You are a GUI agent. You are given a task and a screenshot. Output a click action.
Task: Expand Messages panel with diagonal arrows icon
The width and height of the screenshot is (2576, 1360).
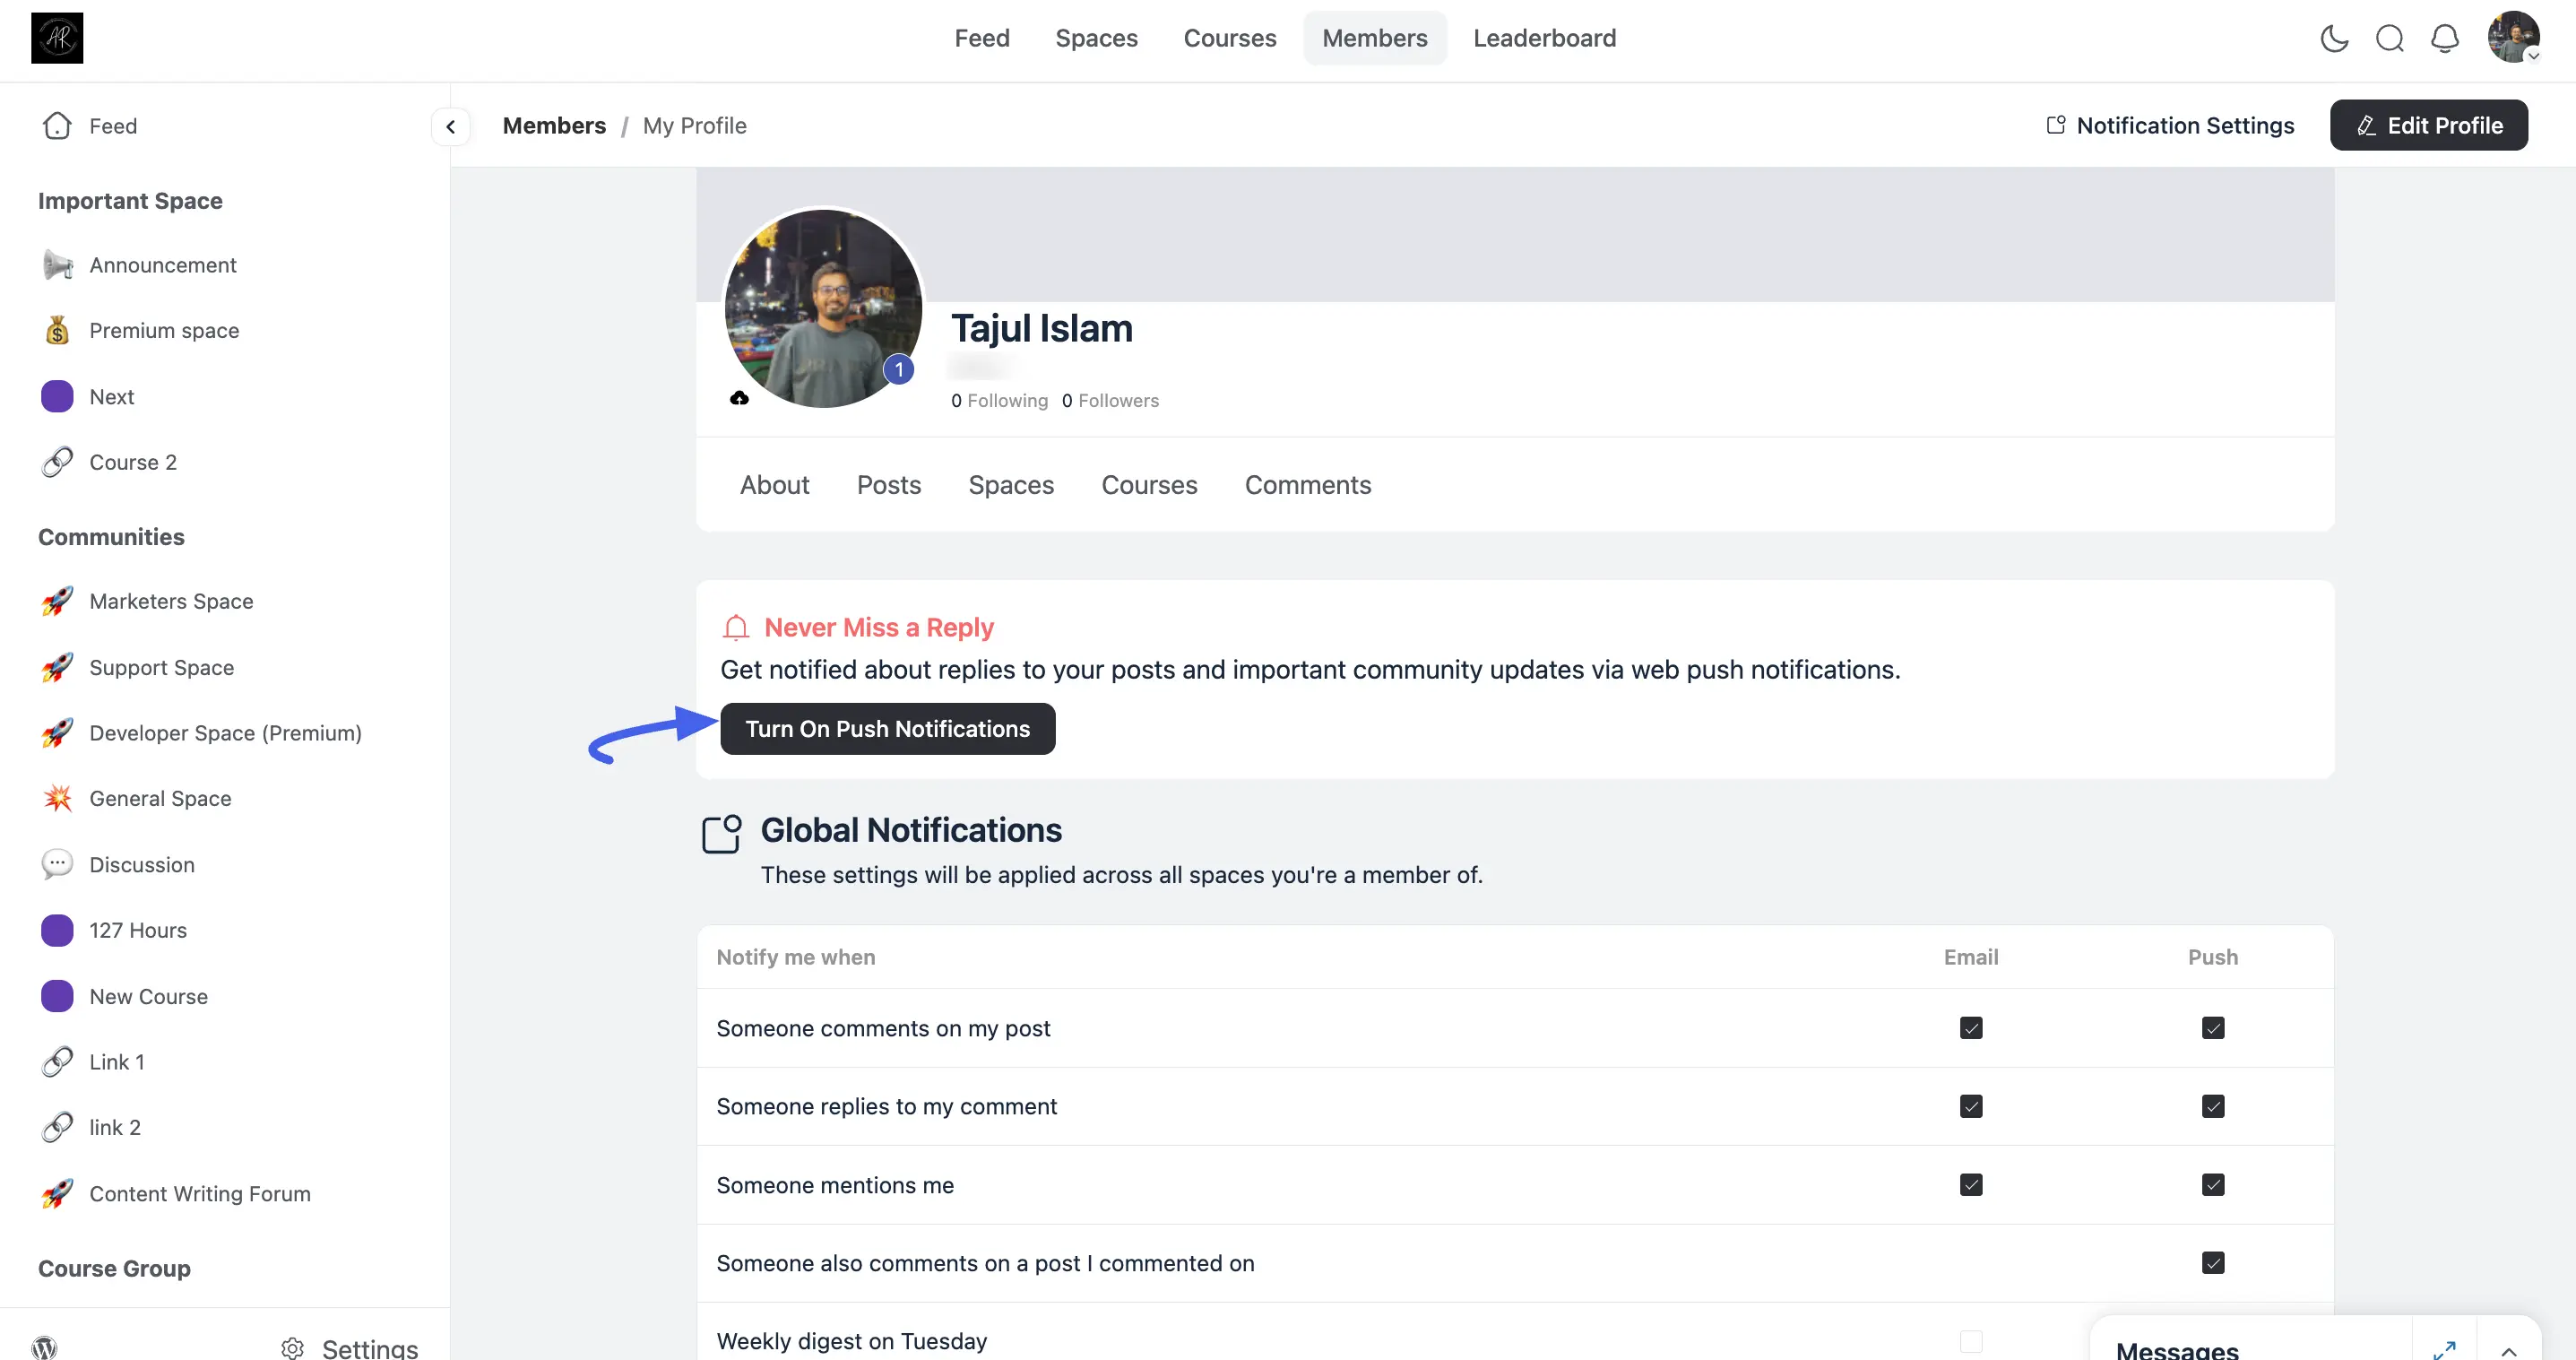pyautogui.click(x=2444, y=1350)
